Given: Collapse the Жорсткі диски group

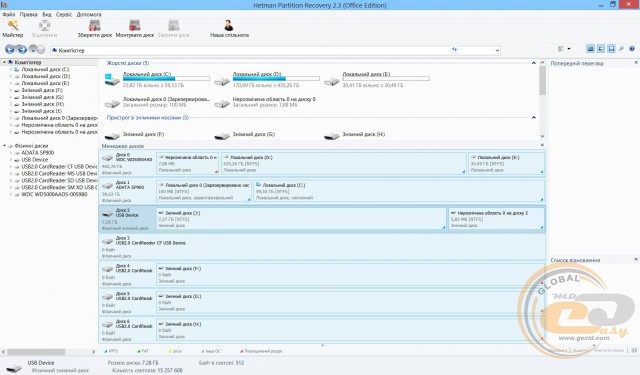Looking at the screenshot, I should 533,63.
